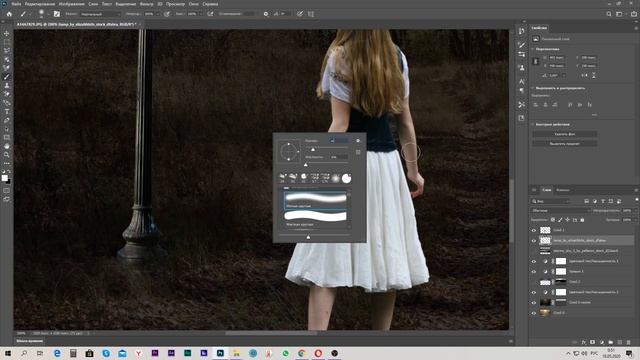640x360 pixels.
Task: Click the foreground color swatch
Action: click(x=4, y=178)
